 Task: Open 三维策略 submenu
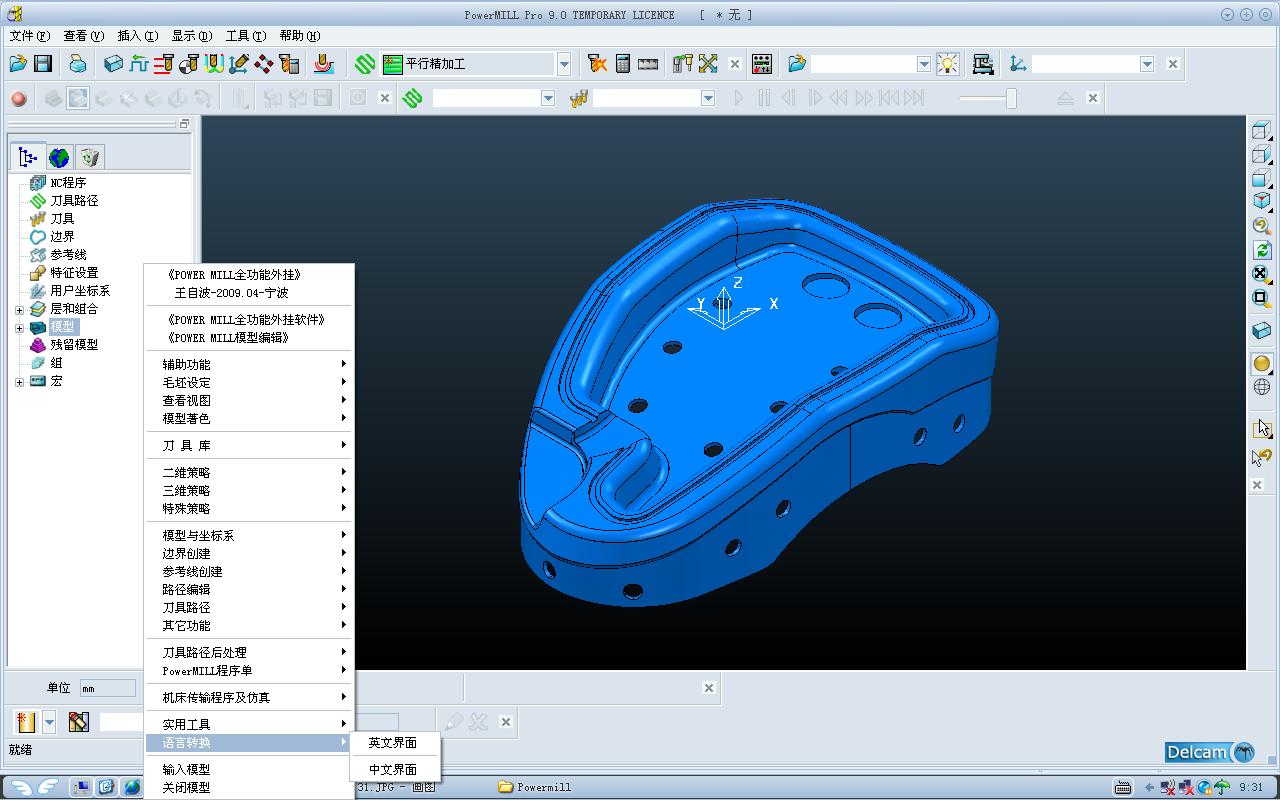250,491
